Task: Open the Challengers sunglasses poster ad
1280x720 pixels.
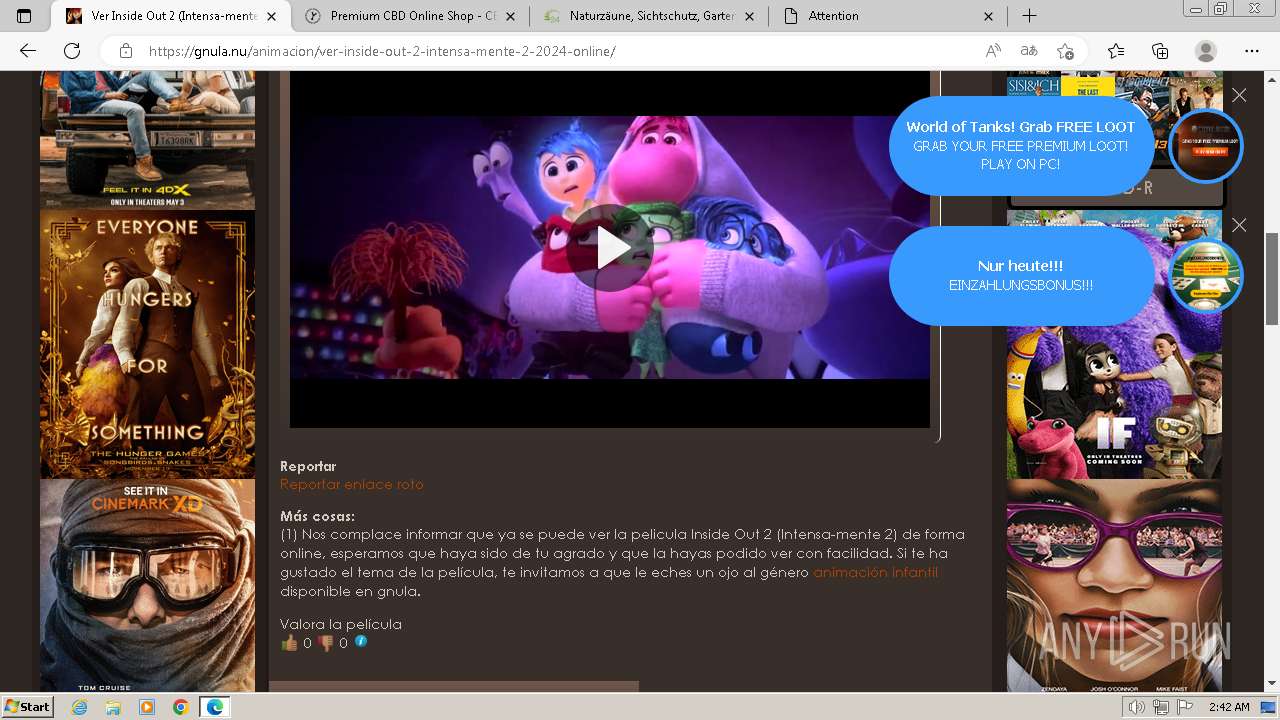Action: click(1114, 586)
